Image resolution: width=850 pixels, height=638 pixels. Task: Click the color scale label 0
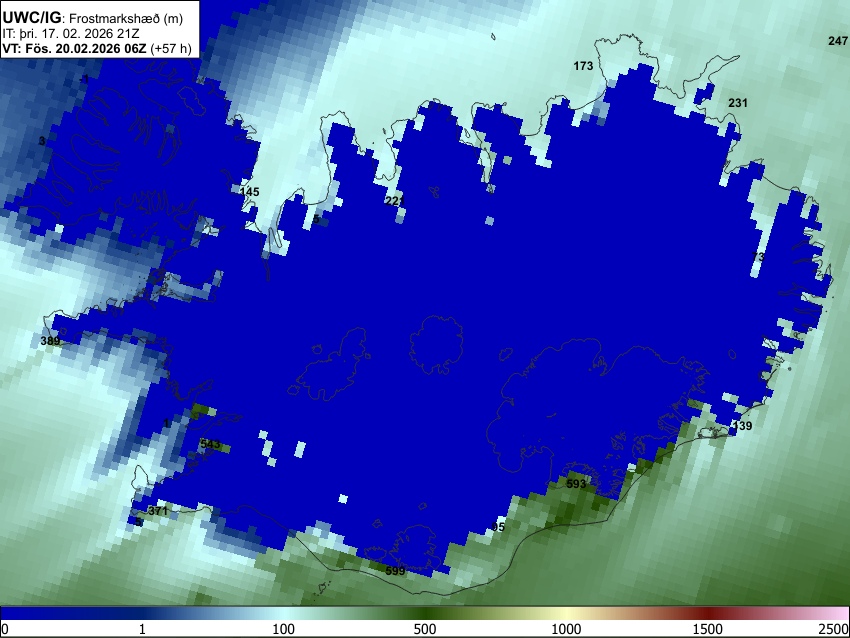coord(5,629)
